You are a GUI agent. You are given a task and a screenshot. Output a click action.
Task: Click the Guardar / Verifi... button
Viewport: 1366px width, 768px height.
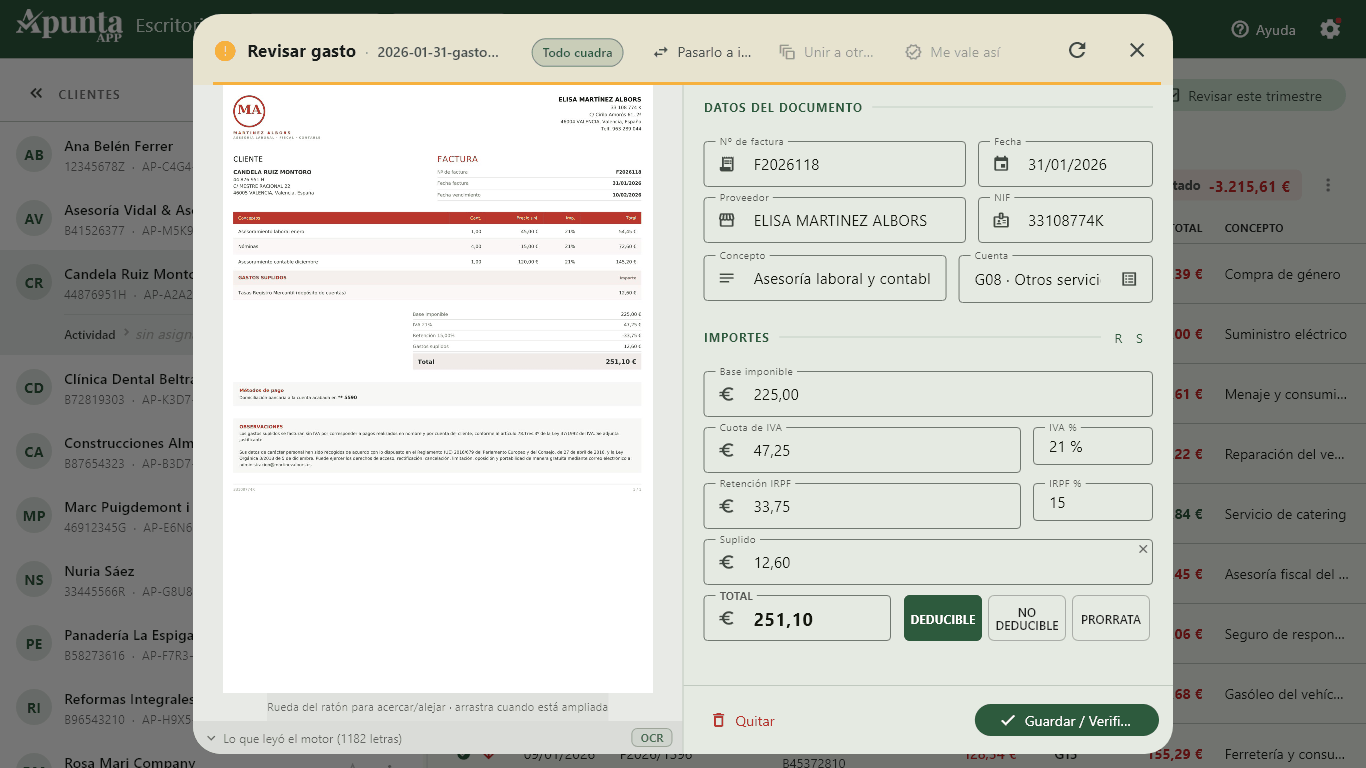point(1067,720)
